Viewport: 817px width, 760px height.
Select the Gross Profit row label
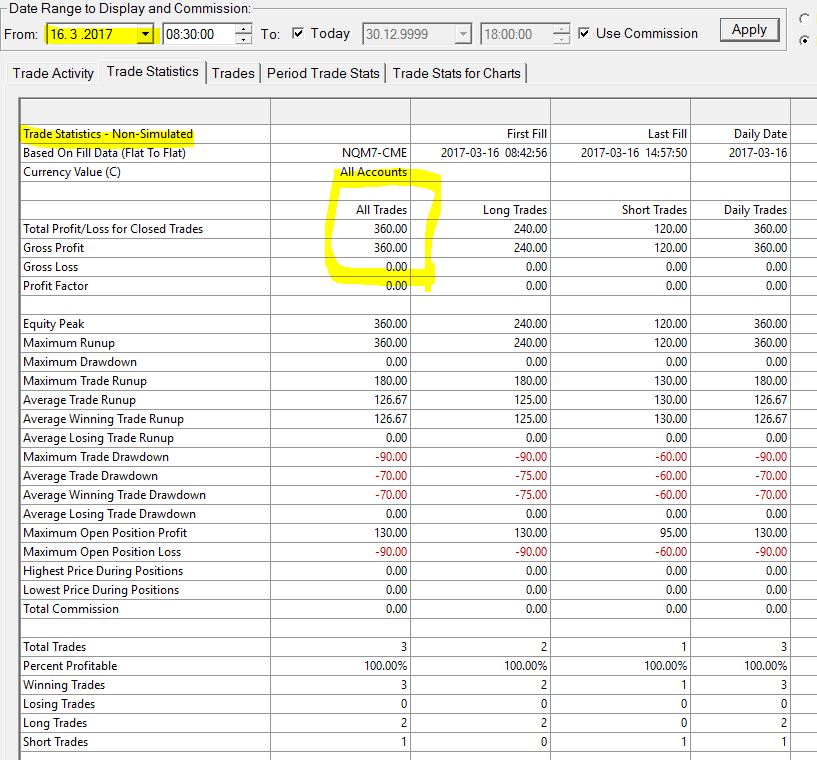click(x=53, y=248)
